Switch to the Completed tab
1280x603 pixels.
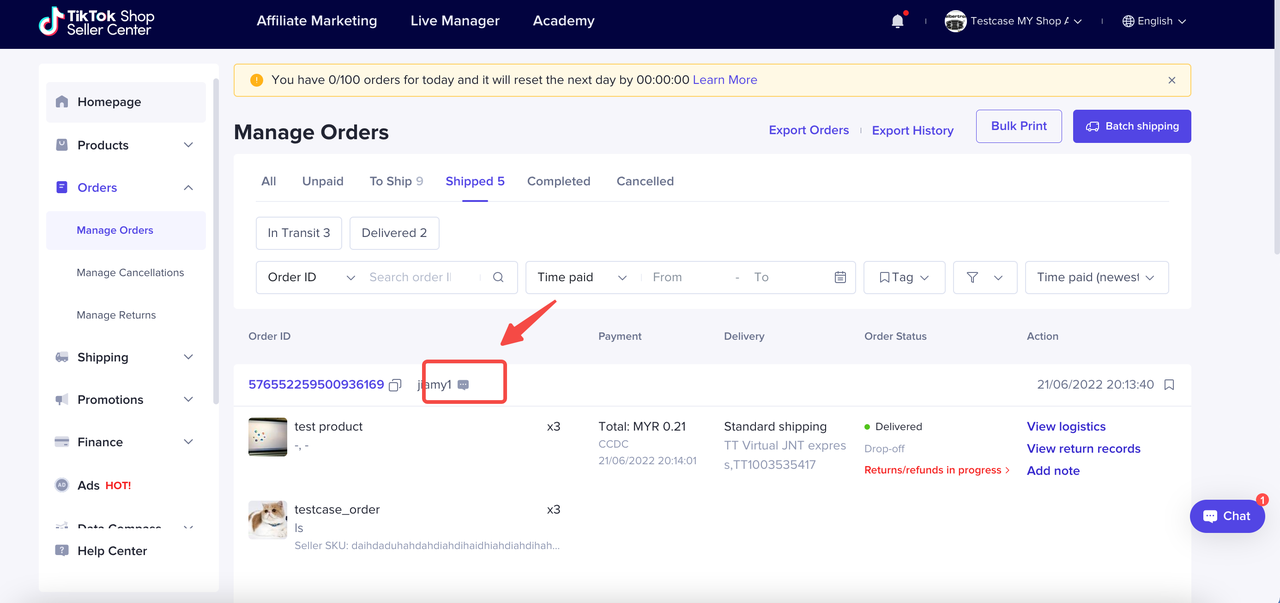click(558, 181)
